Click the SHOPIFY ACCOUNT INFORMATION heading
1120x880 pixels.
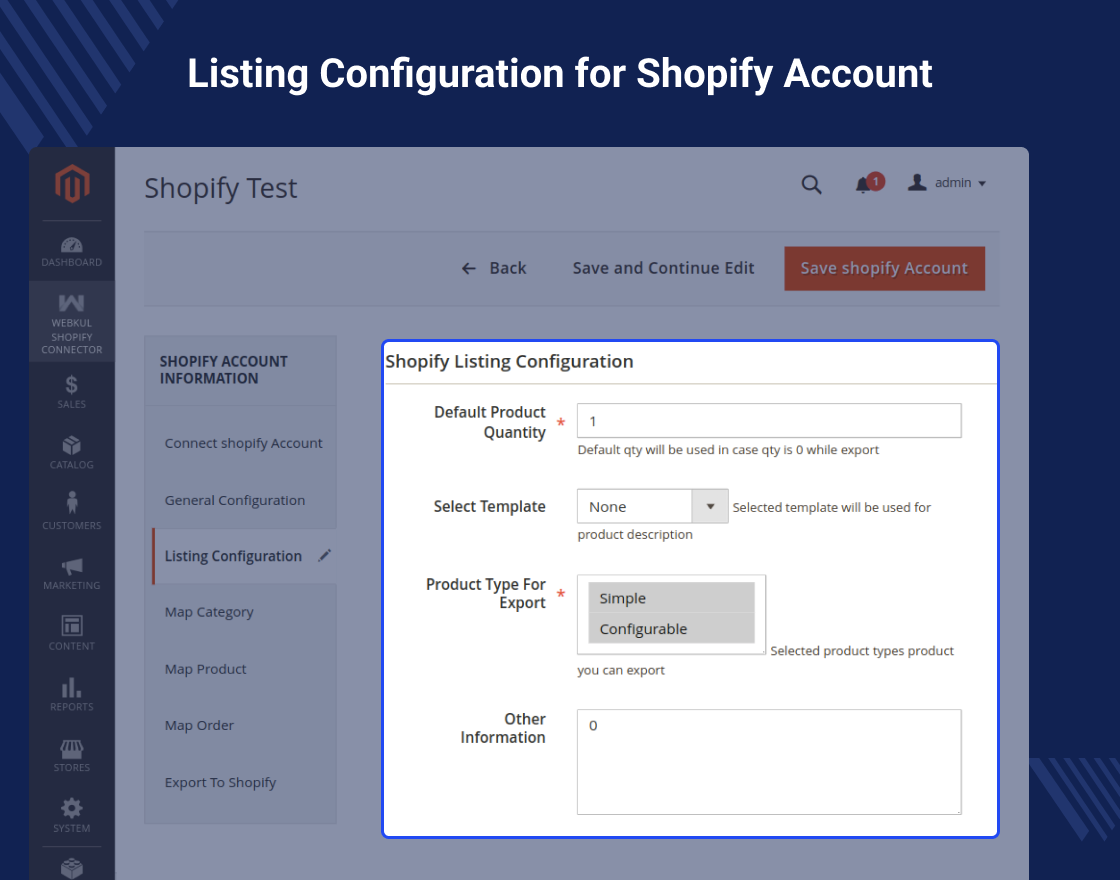coord(224,370)
